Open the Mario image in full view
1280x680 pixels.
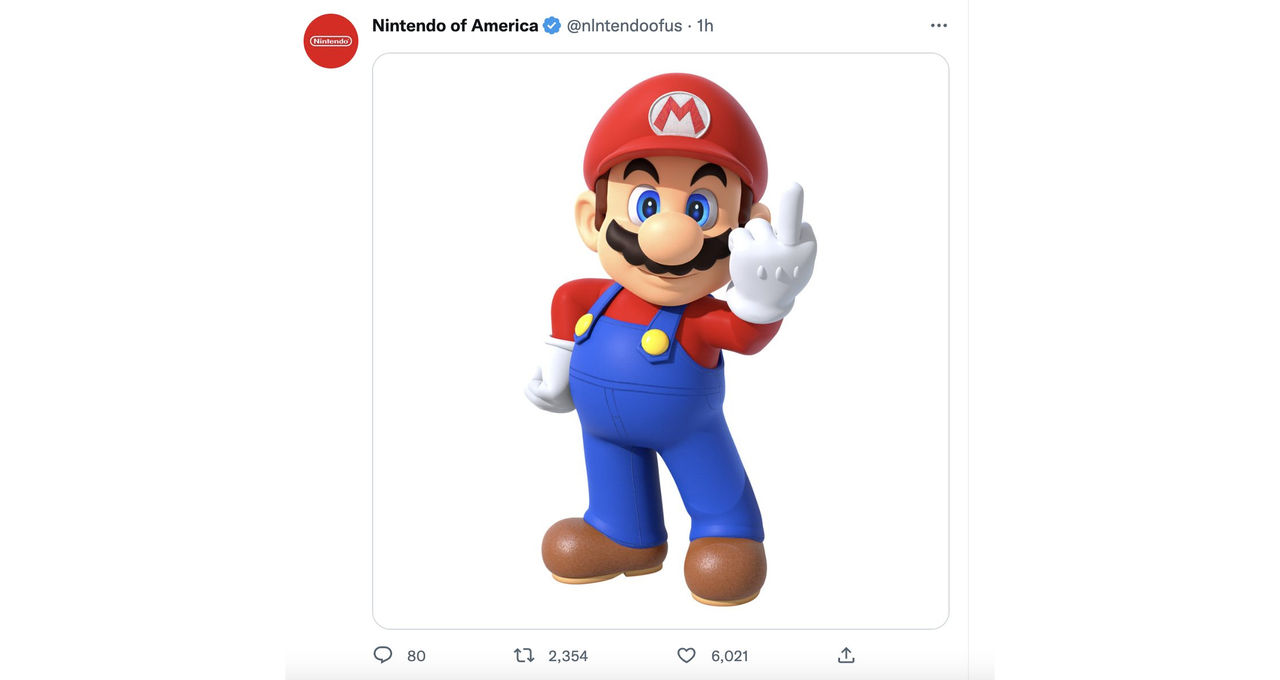[x=660, y=340]
